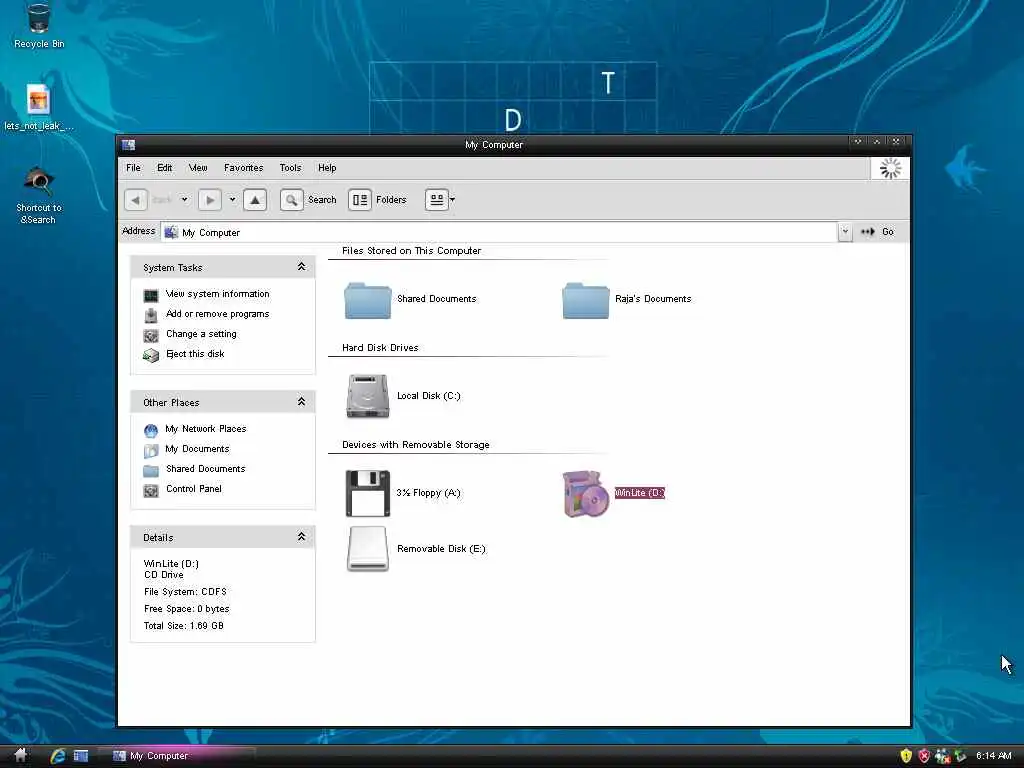Screen dimensions: 1024x768
Task: Open My Network Places link
Action: click(x=206, y=429)
